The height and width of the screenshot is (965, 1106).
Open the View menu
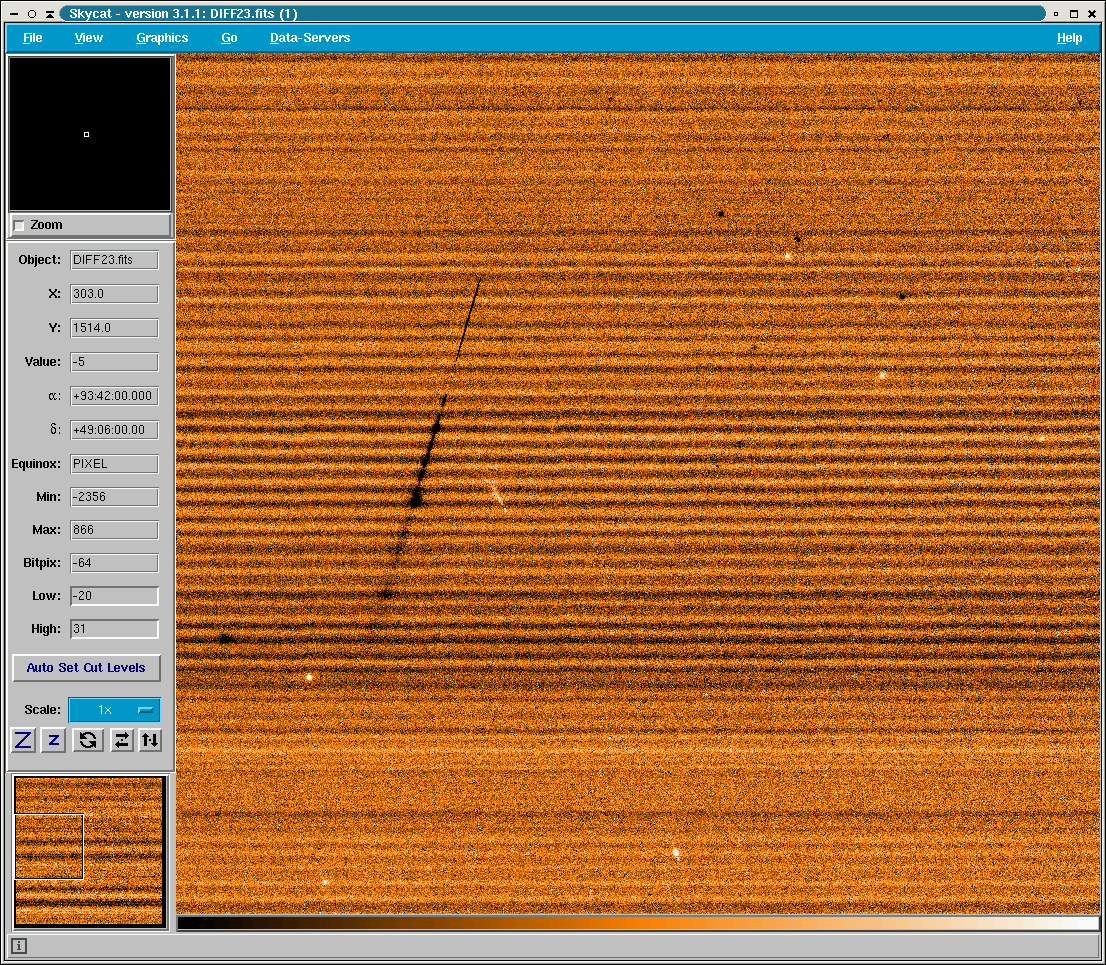(89, 38)
